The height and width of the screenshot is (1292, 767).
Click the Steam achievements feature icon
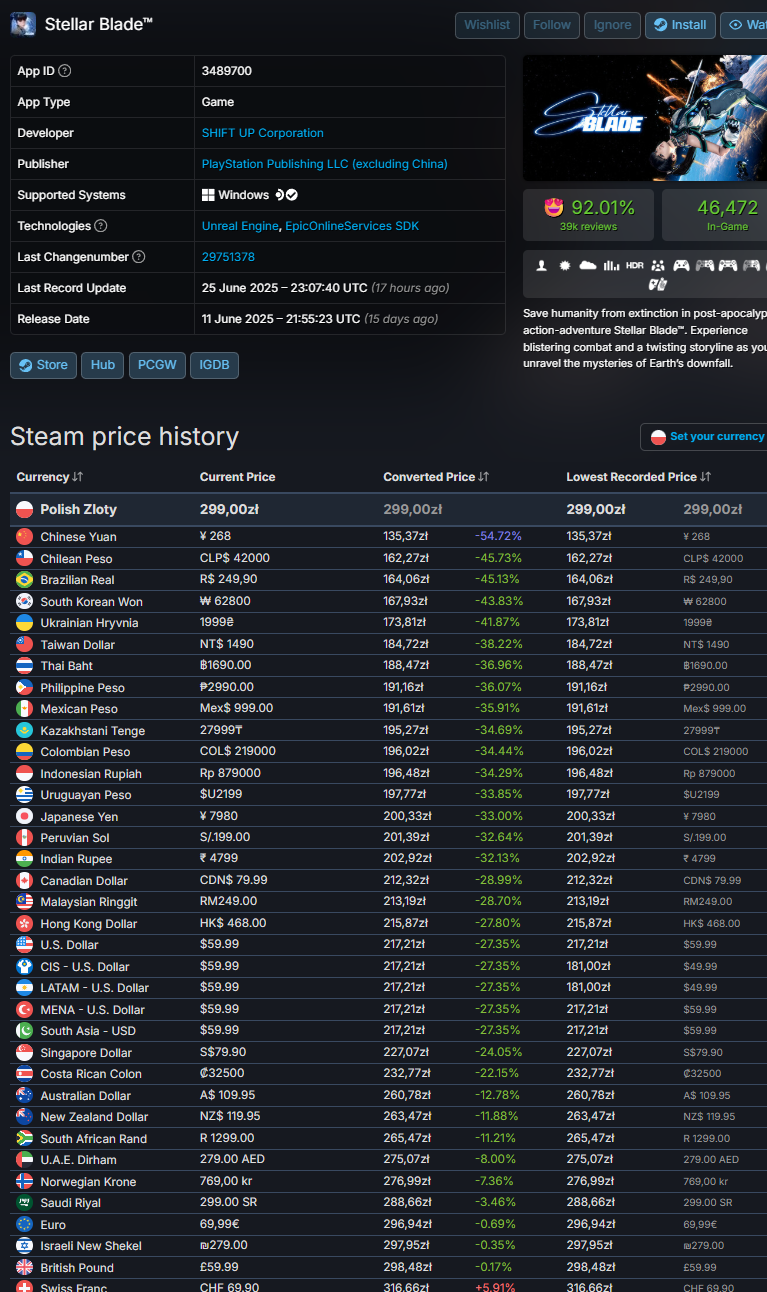tap(565, 265)
